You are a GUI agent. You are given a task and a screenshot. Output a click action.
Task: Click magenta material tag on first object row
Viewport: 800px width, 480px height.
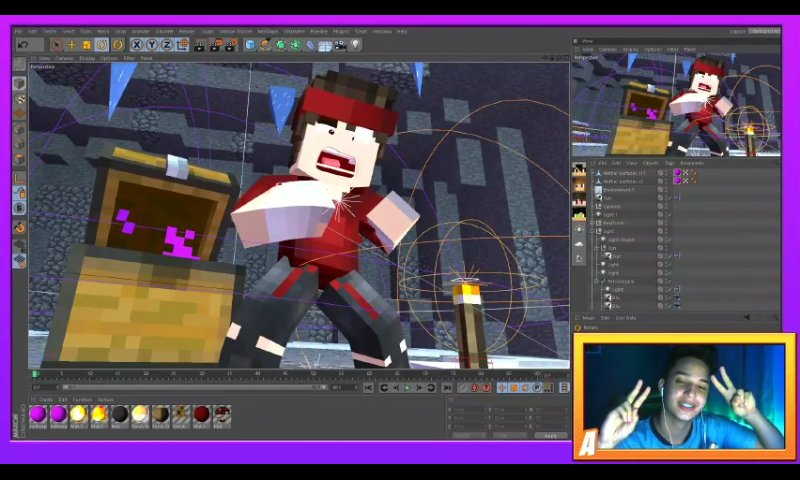[677, 173]
